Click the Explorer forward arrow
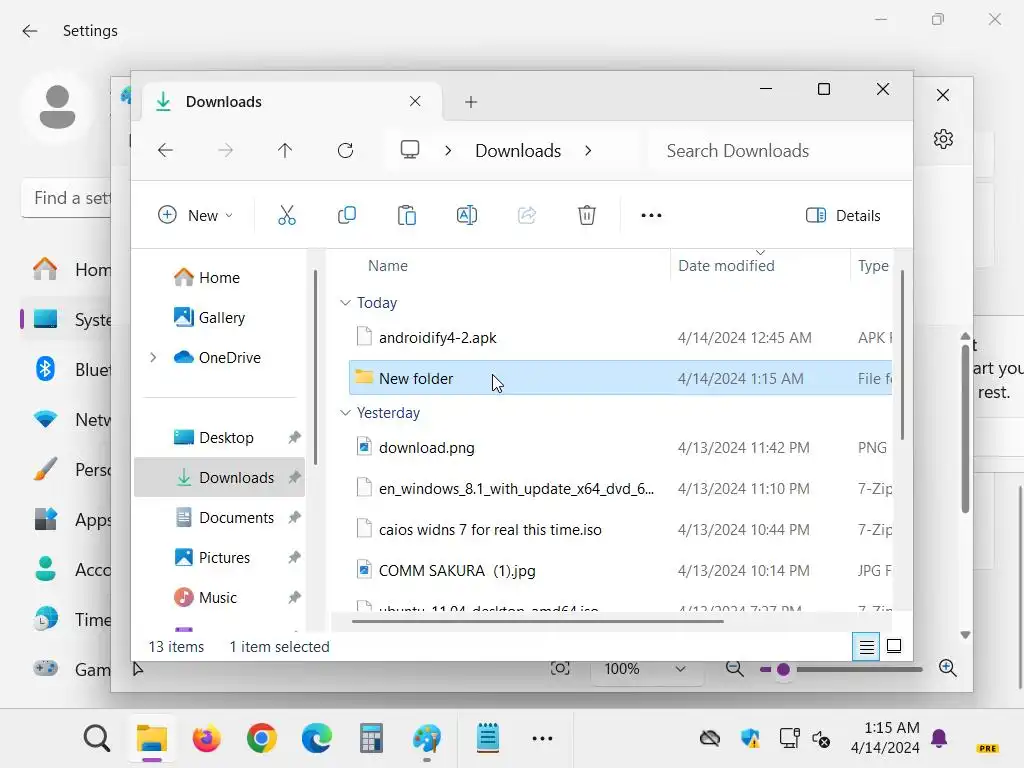 click(225, 151)
